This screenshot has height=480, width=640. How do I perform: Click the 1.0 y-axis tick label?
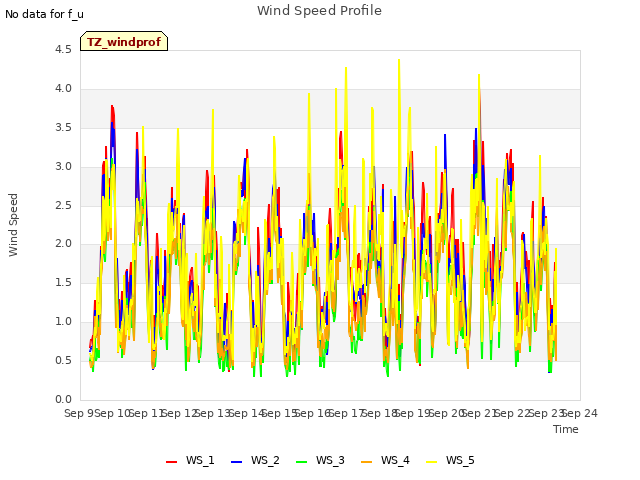pos(63,322)
